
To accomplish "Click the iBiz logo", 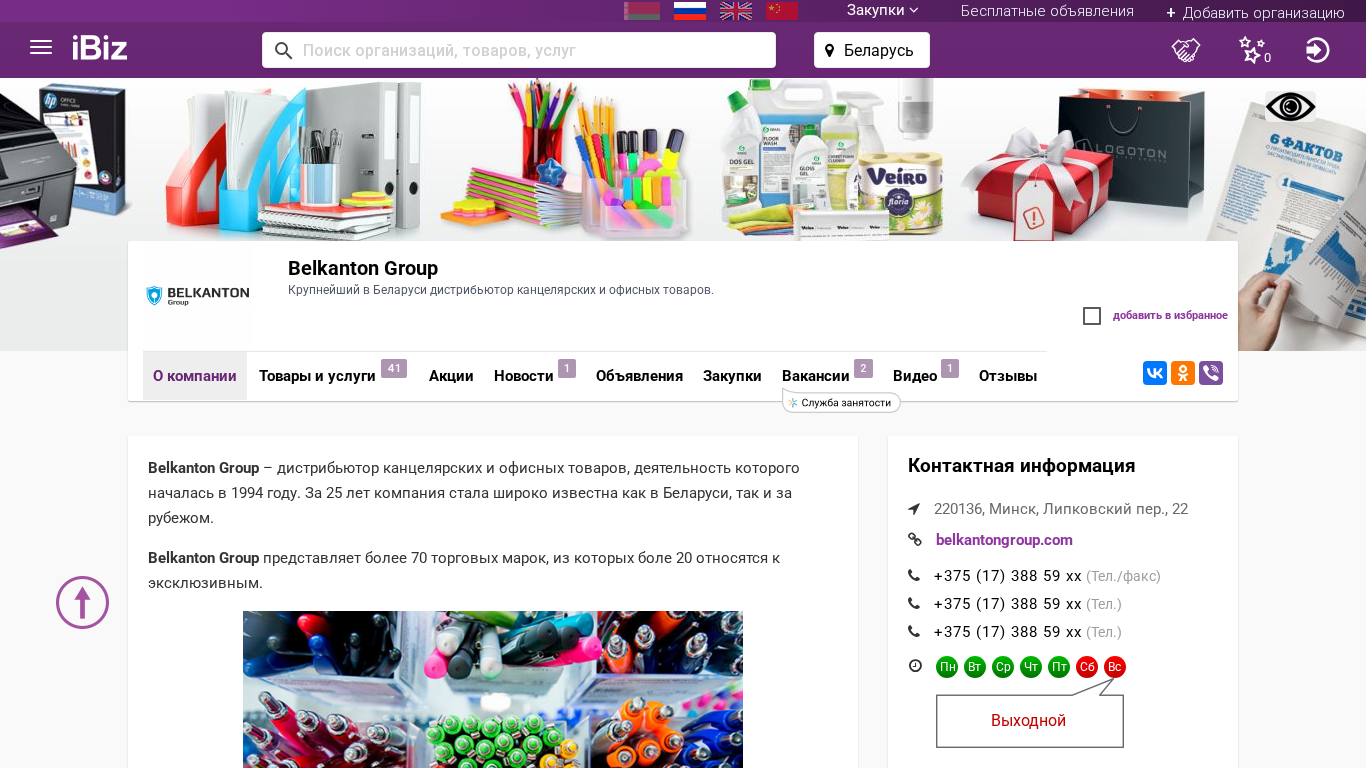I will click(100, 48).
